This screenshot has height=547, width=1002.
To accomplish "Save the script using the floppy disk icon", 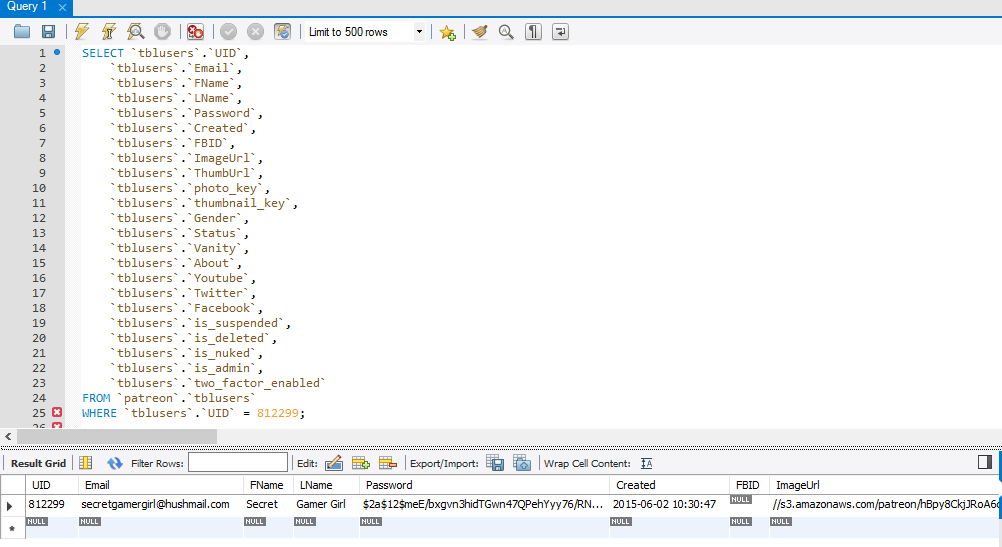I will 49,31.
